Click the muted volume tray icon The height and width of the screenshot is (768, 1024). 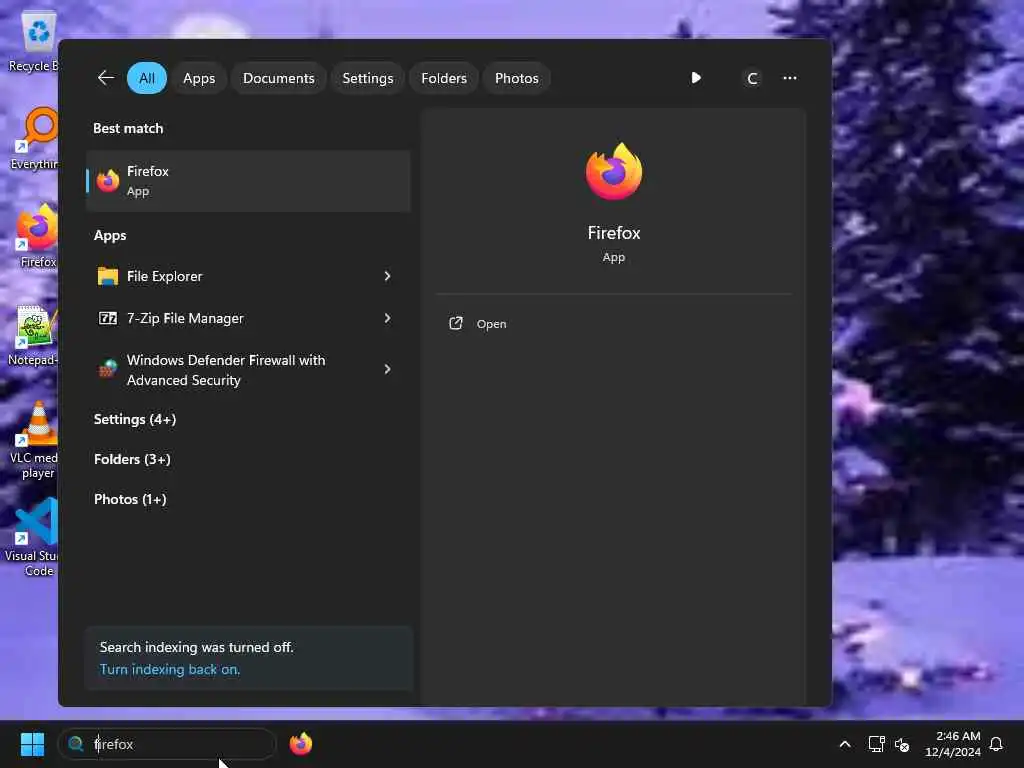[902, 744]
